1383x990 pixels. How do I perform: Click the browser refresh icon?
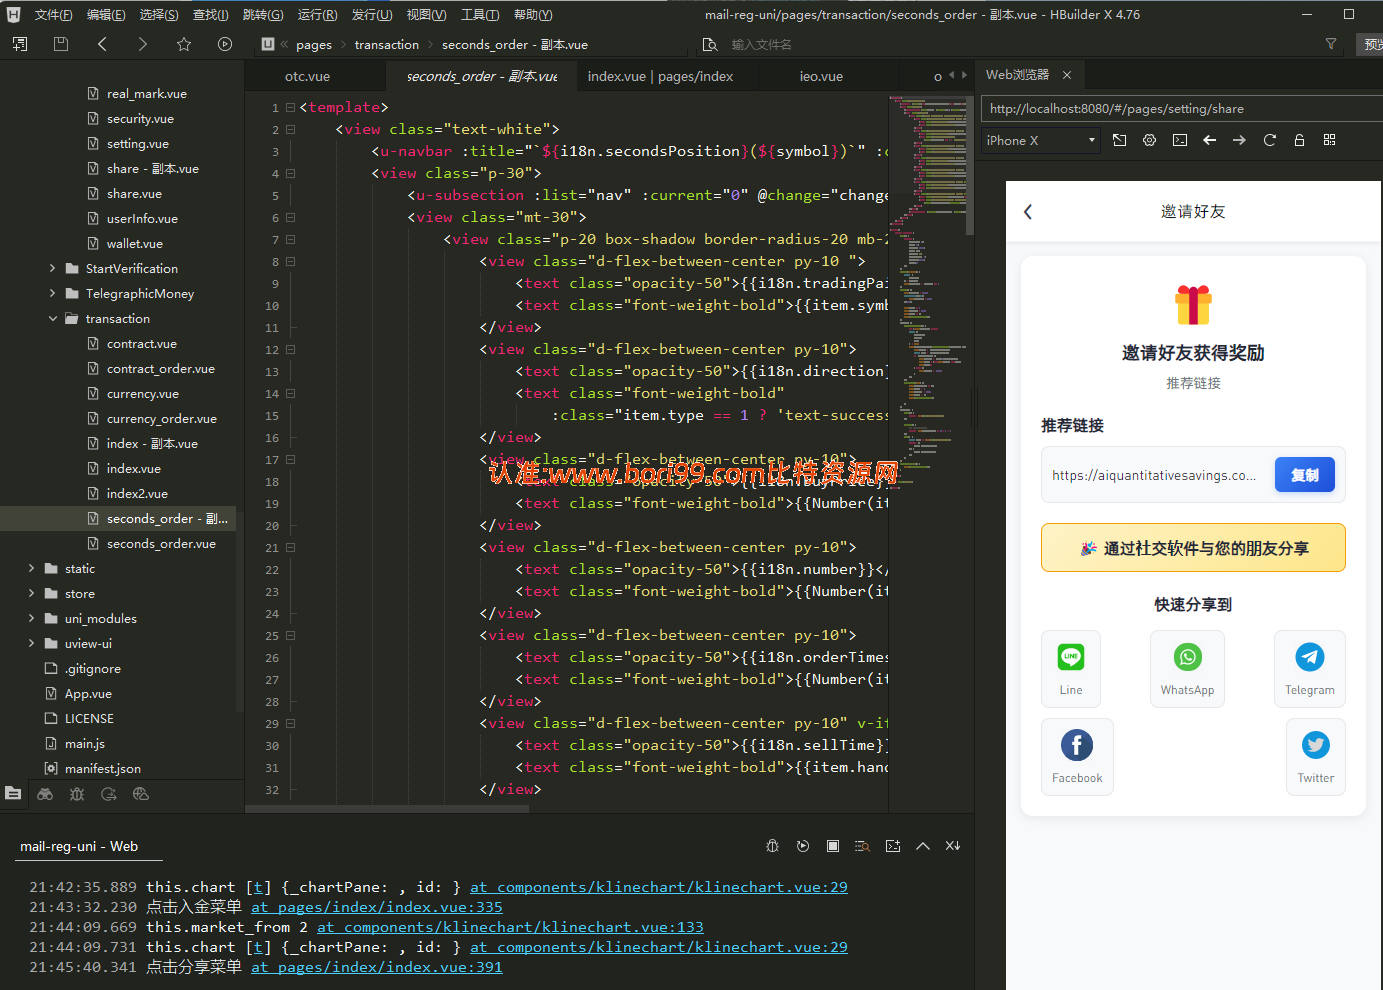(x=1270, y=140)
